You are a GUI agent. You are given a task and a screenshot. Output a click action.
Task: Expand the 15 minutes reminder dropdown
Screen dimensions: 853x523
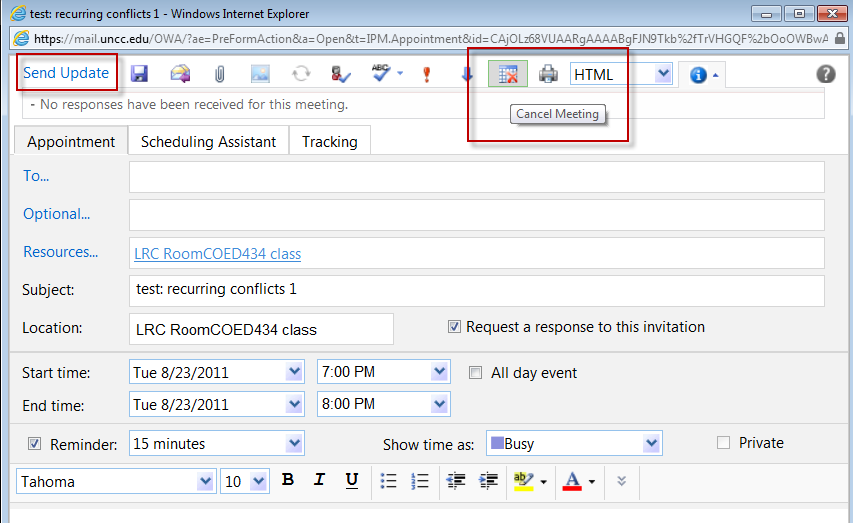click(294, 444)
